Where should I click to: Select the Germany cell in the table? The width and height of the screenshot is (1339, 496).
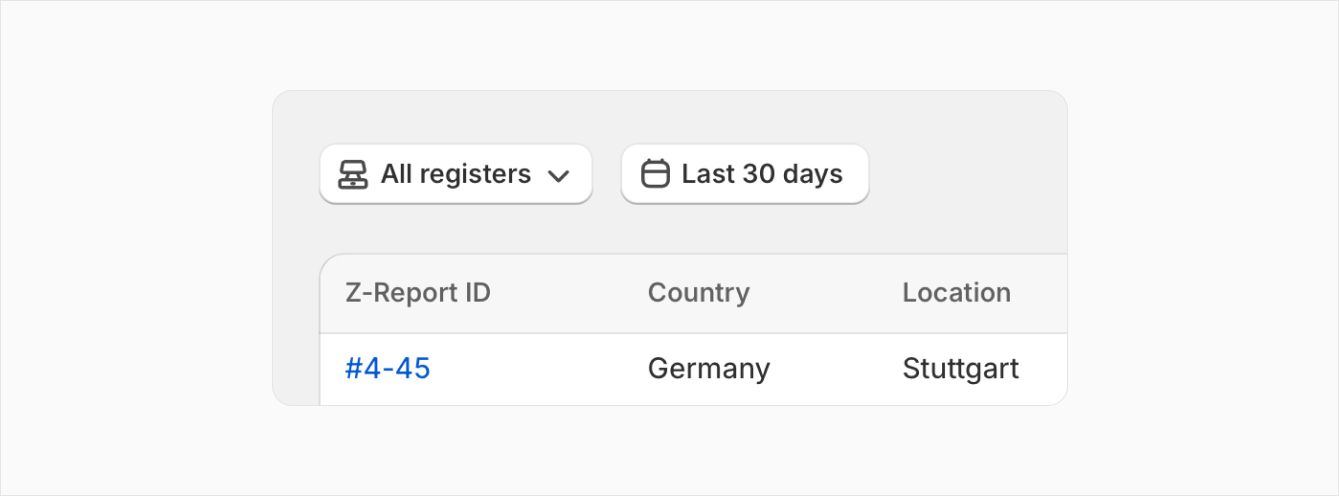(709, 369)
